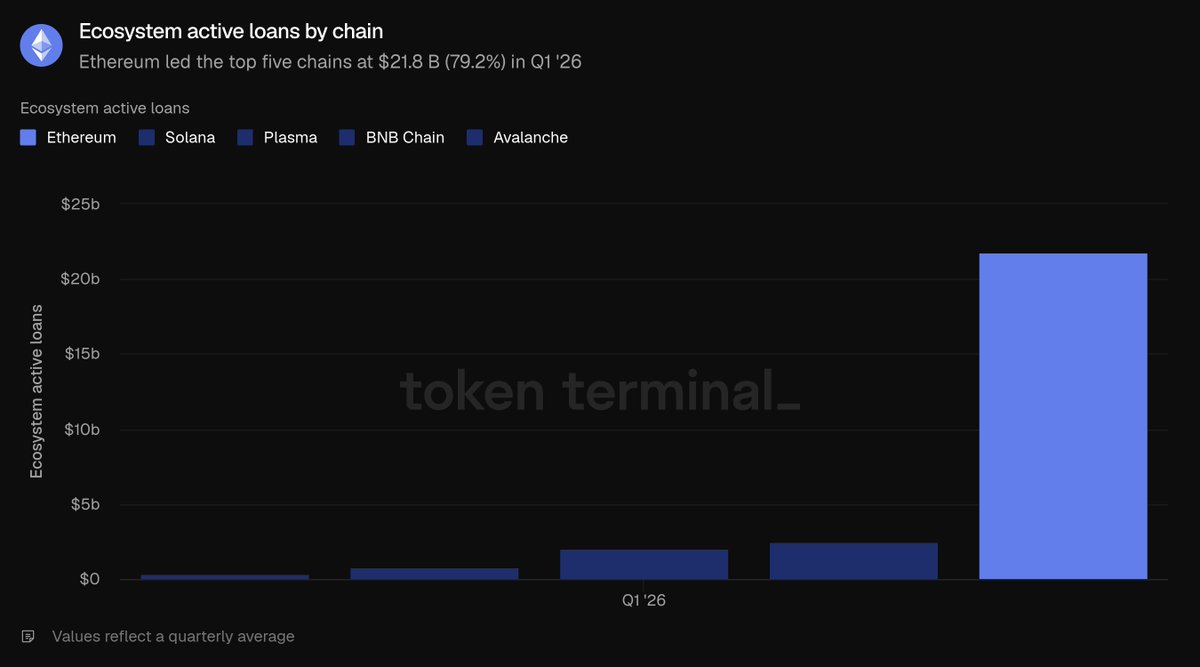Click the Ethereum led subtitle text
This screenshot has width=1200, height=667.
tap(330, 61)
